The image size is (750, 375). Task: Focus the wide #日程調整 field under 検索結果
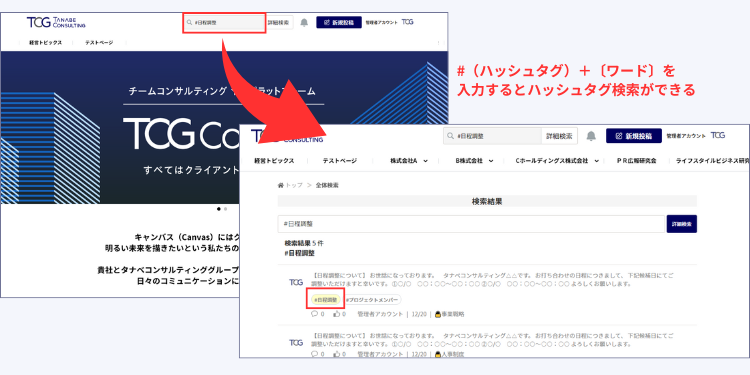click(472, 224)
